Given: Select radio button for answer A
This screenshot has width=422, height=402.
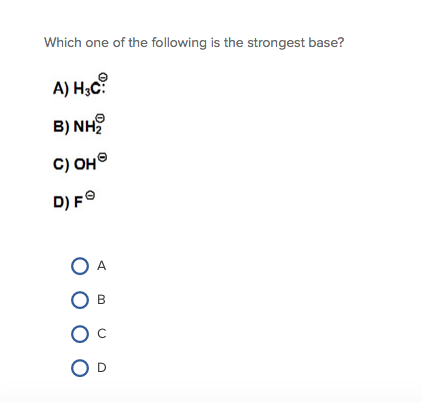Looking at the screenshot, I should 80,266.
